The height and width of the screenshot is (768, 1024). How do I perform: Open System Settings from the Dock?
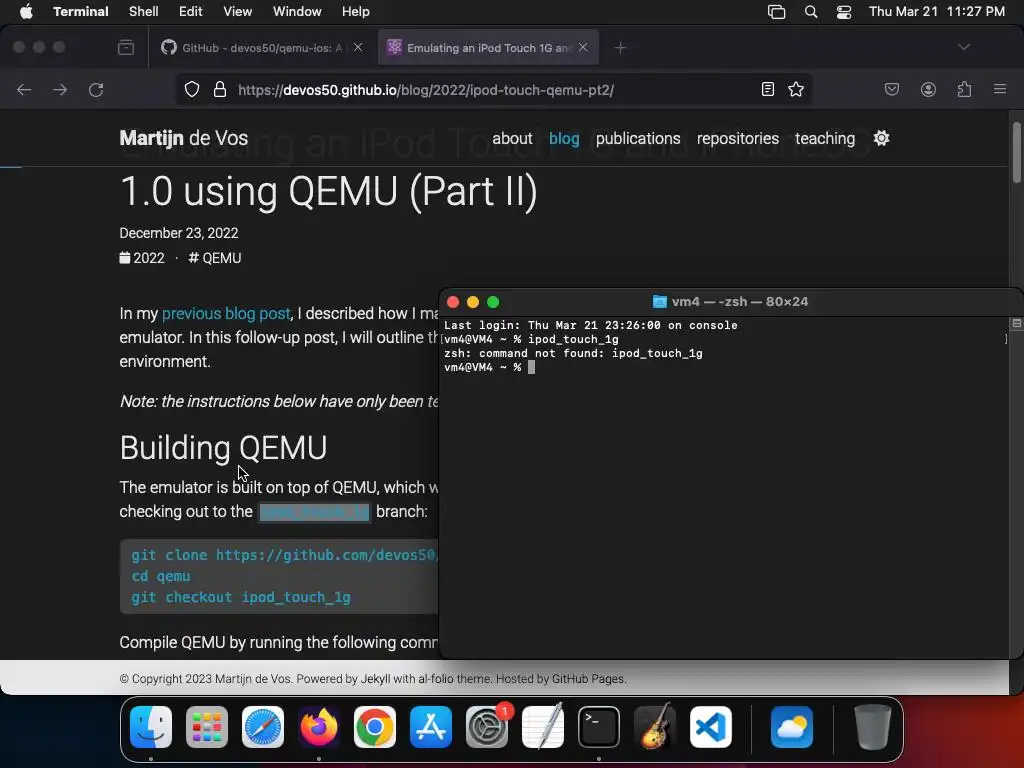(x=487, y=727)
